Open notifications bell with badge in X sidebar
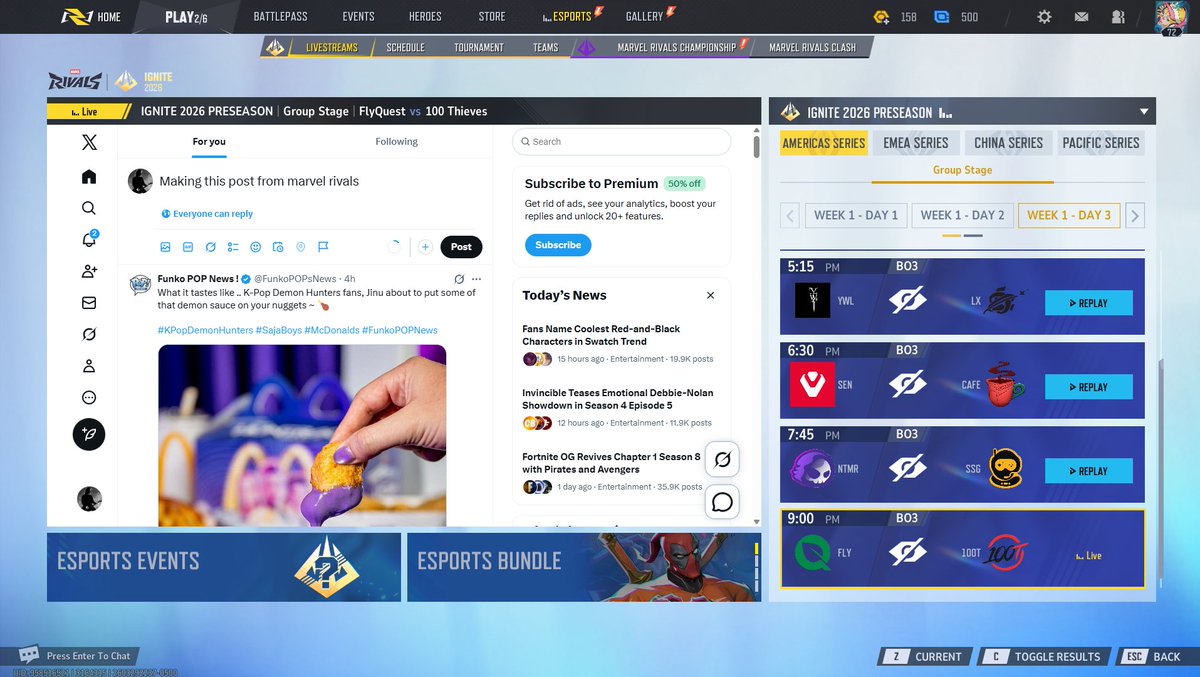 (89, 238)
